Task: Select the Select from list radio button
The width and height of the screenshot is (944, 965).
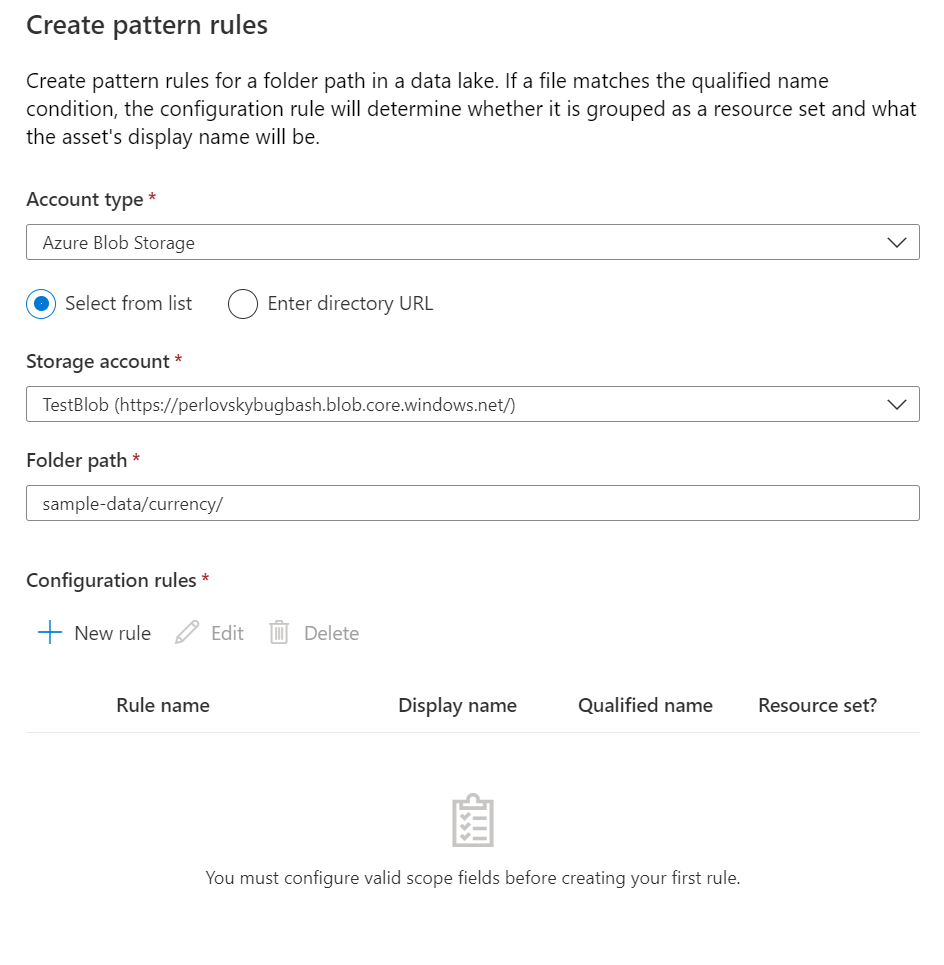Action: tap(42, 304)
